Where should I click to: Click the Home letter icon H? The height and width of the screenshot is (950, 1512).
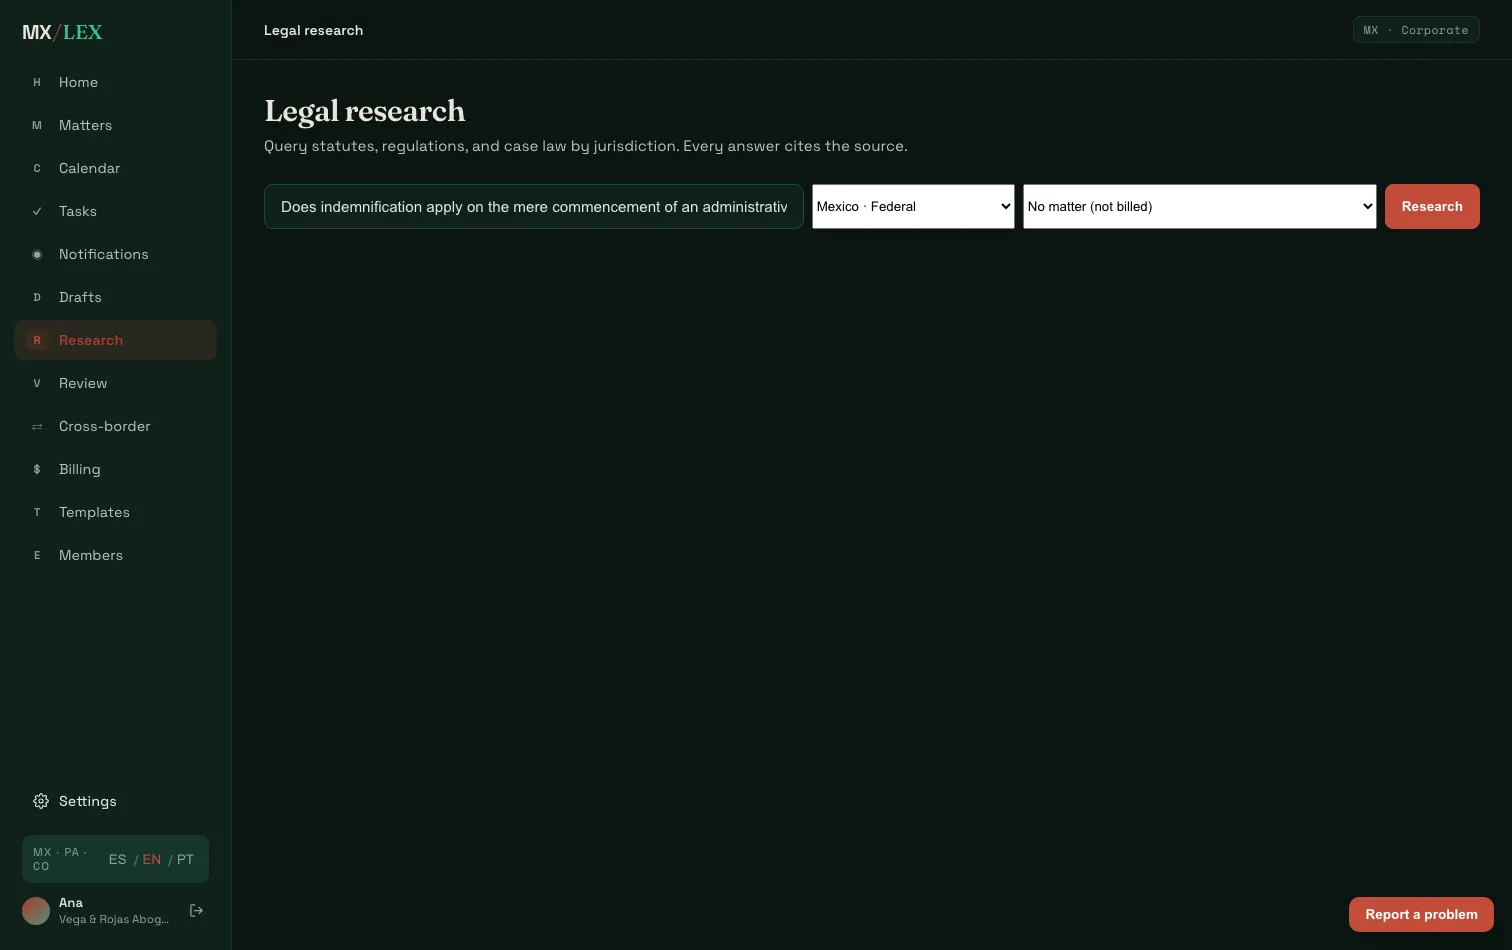pyautogui.click(x=37, y=82)
